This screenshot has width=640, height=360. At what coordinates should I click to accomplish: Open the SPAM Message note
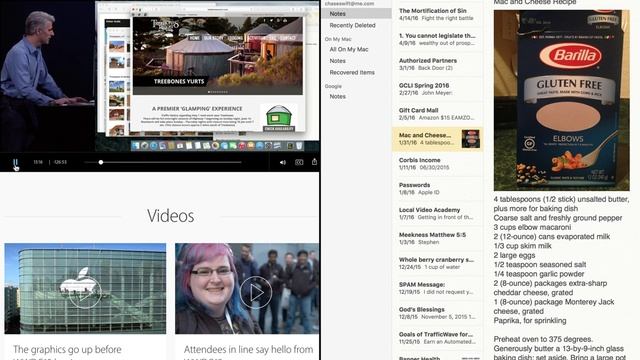point(438,288)
